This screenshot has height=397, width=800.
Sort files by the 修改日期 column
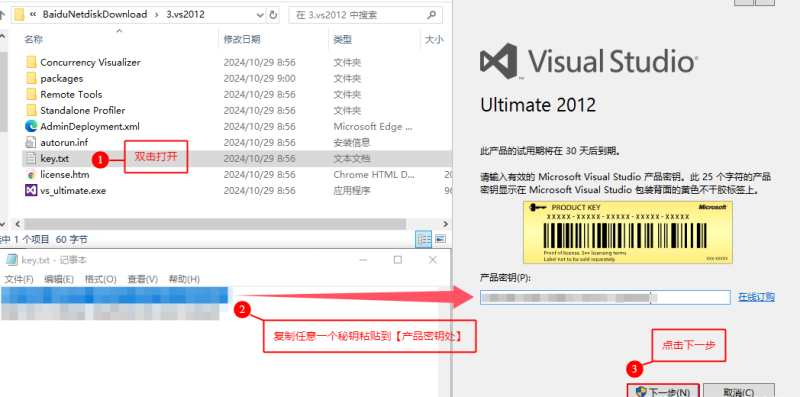[242, 39]
